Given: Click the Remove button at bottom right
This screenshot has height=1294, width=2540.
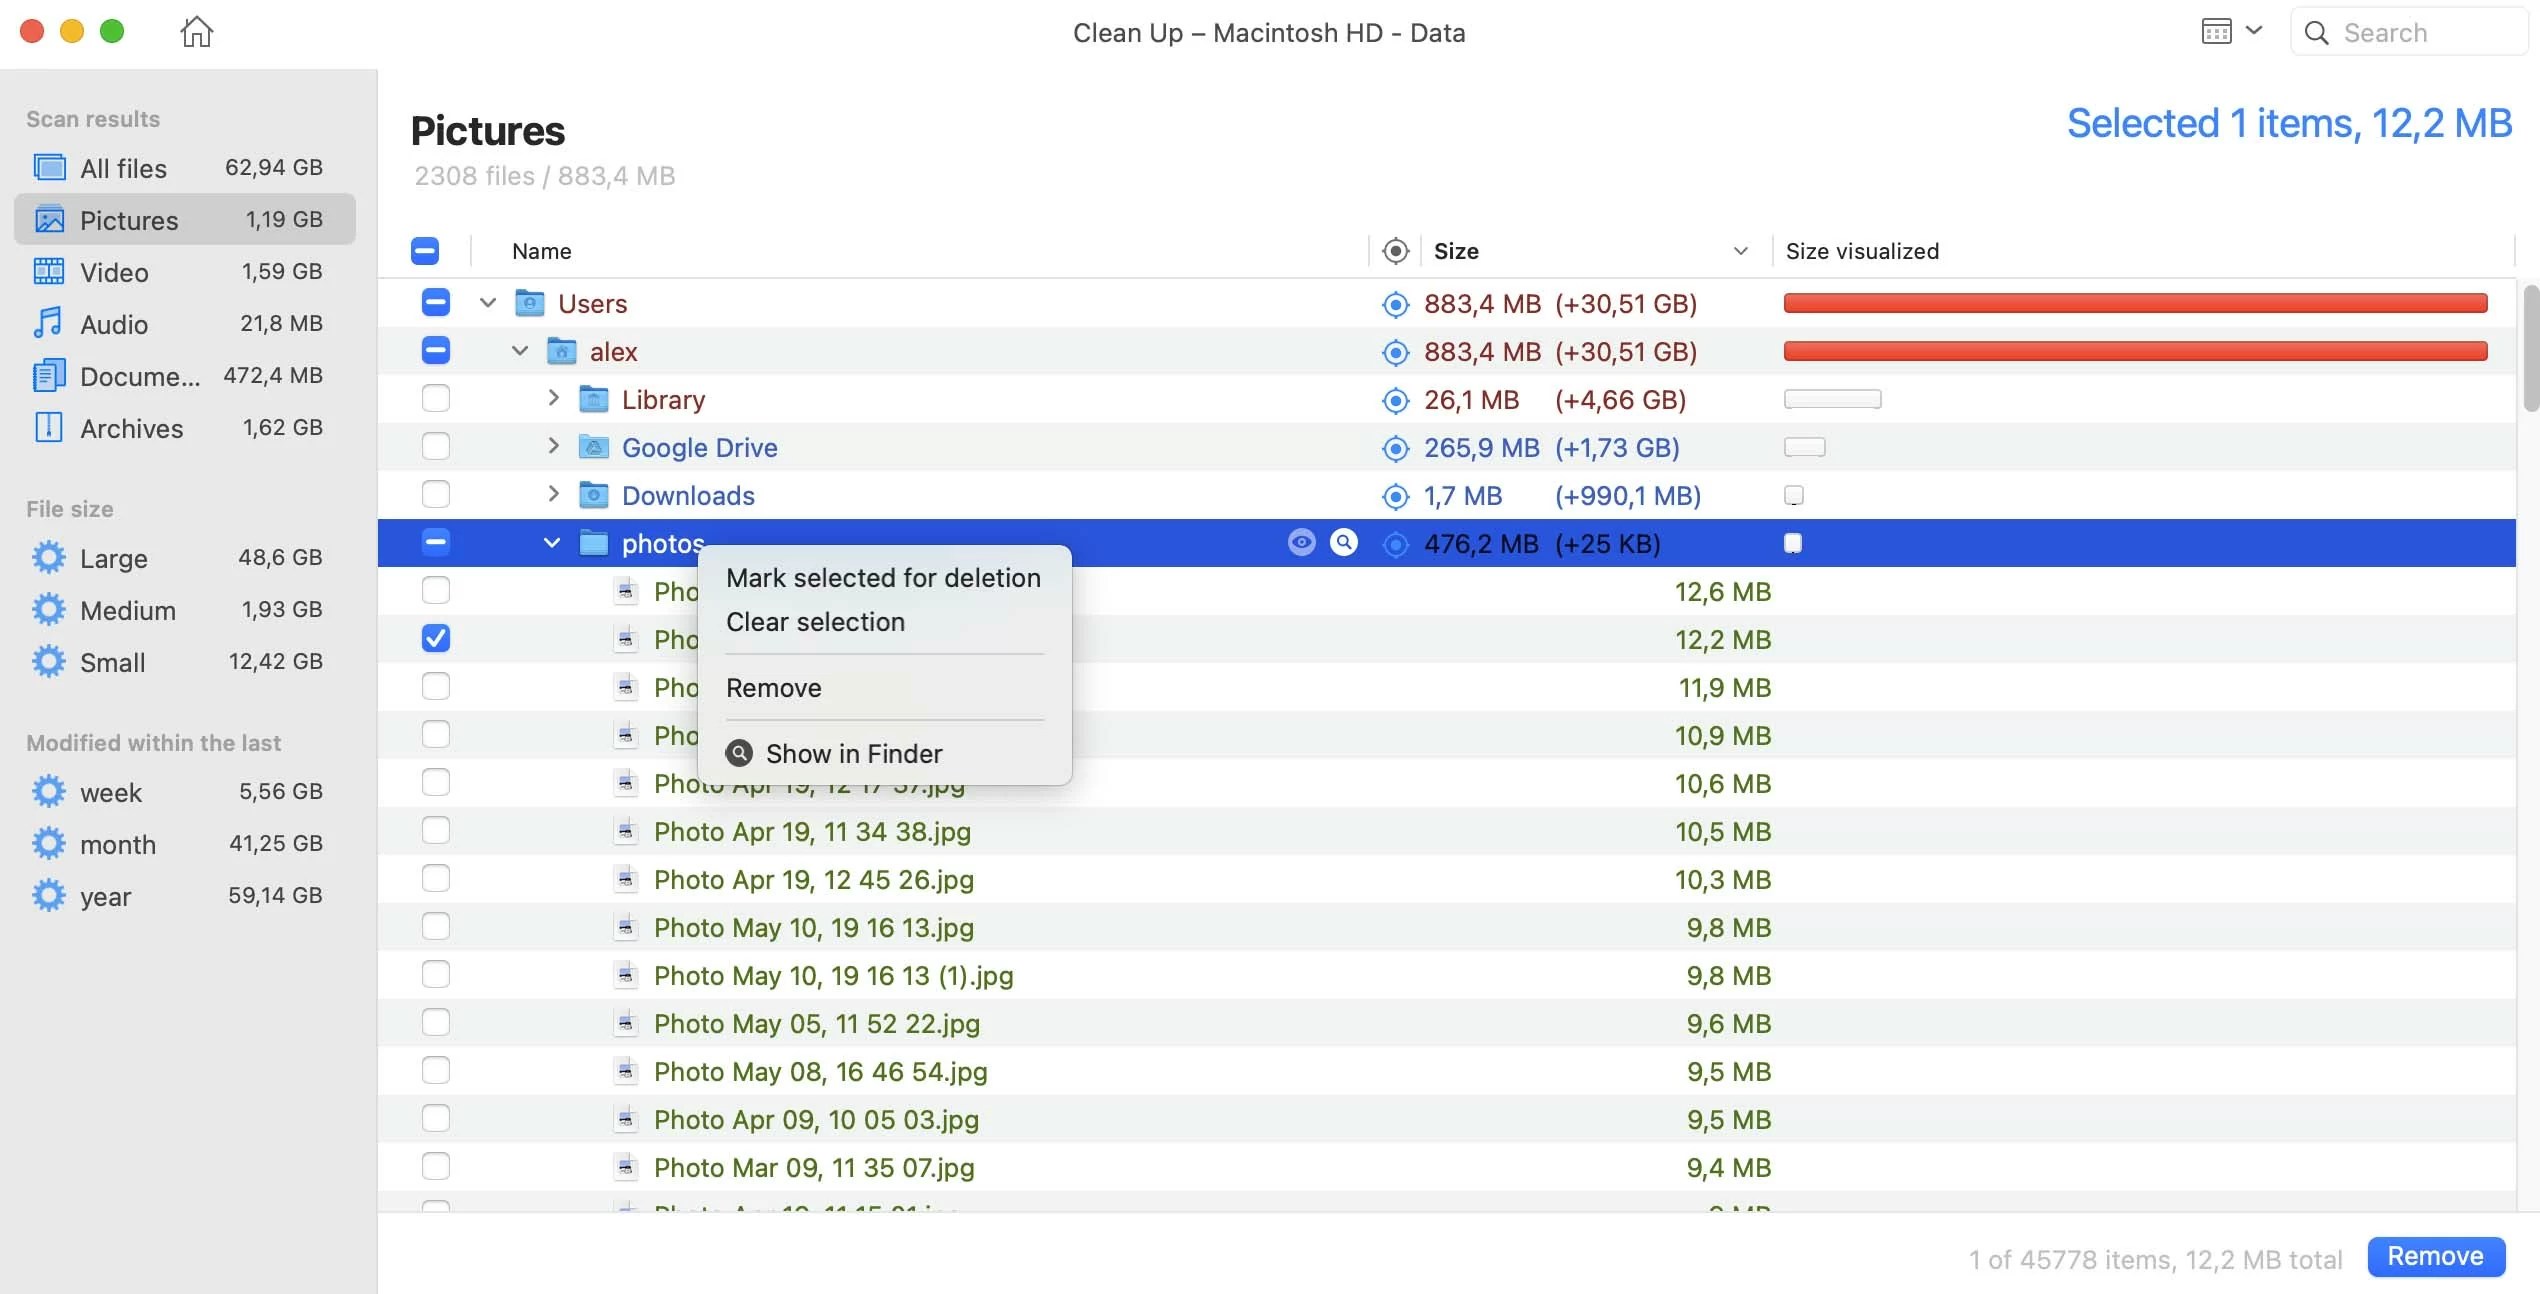Looking at the screenshot, I should point(2436,1256).
